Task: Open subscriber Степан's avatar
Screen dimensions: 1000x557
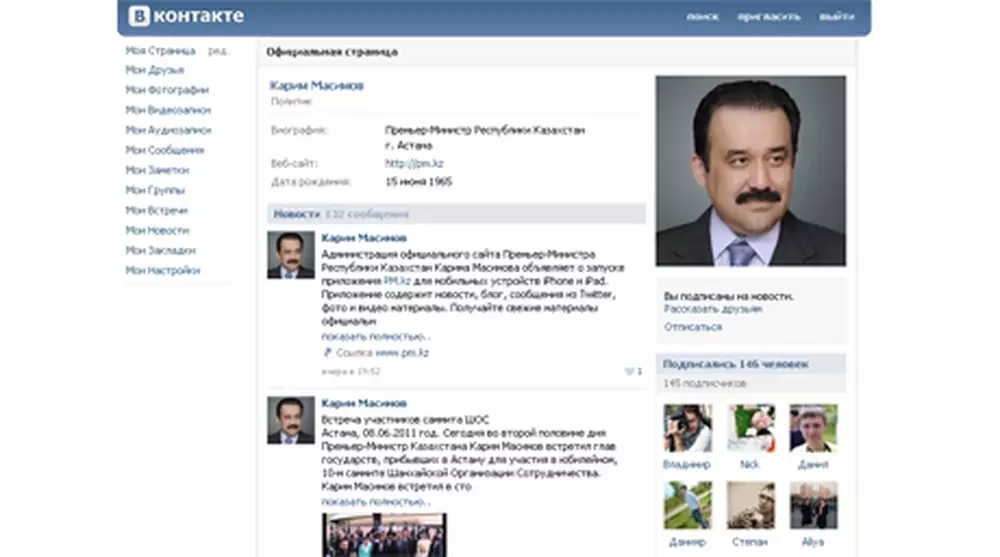Action: pos(750,505)
